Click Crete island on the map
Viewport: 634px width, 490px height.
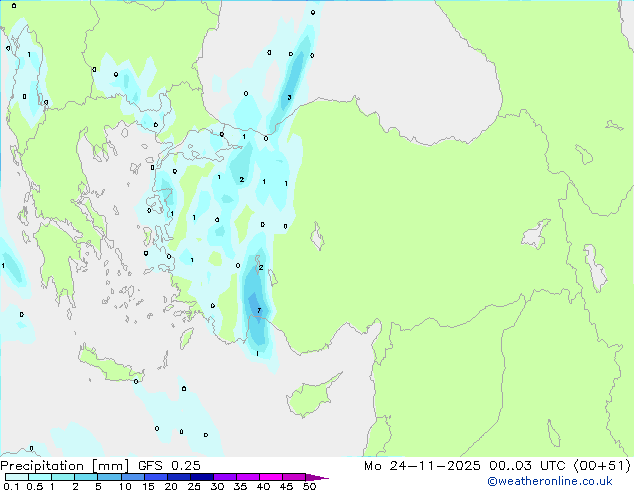[109, 366]
